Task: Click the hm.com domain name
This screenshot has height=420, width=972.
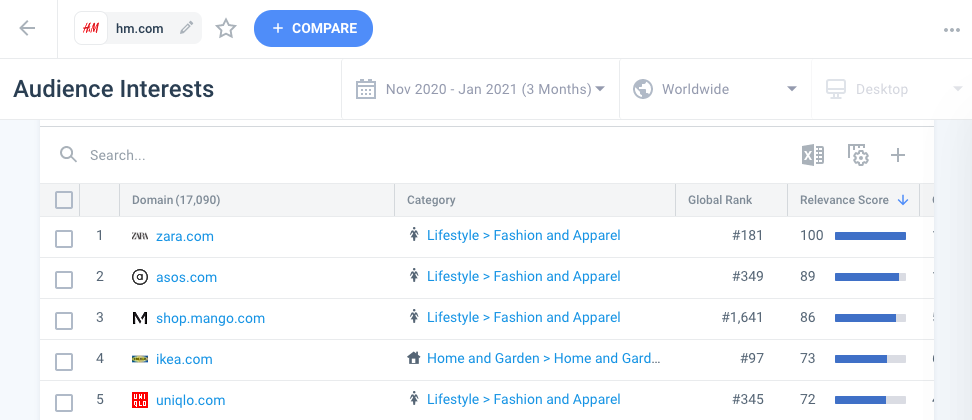Action: coord(139,28)
